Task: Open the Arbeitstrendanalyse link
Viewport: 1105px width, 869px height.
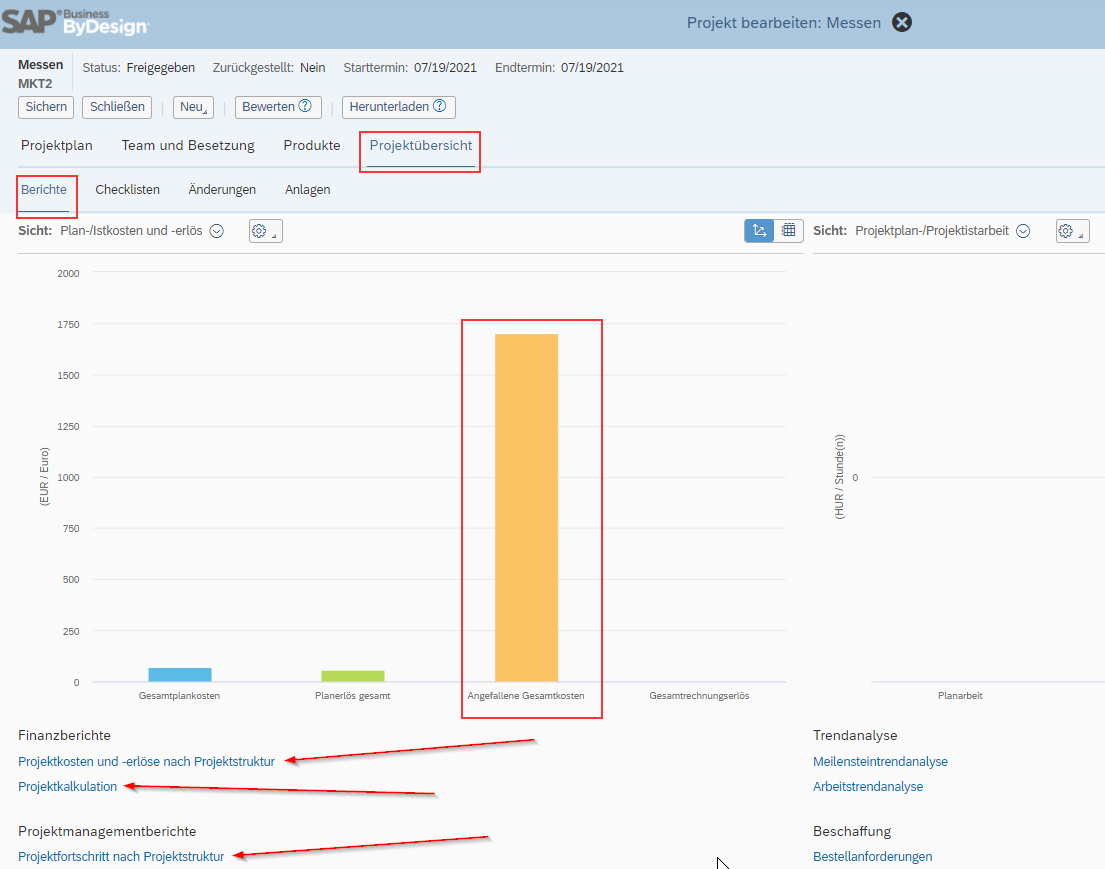Action: (x=868, y=787)
